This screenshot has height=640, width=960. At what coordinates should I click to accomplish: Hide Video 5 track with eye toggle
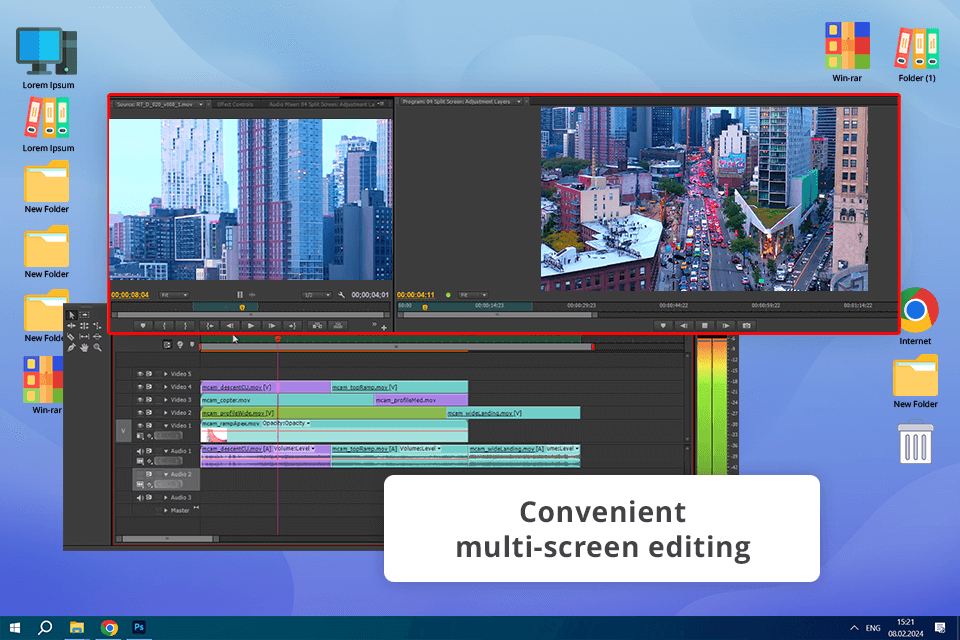point(140,374)
